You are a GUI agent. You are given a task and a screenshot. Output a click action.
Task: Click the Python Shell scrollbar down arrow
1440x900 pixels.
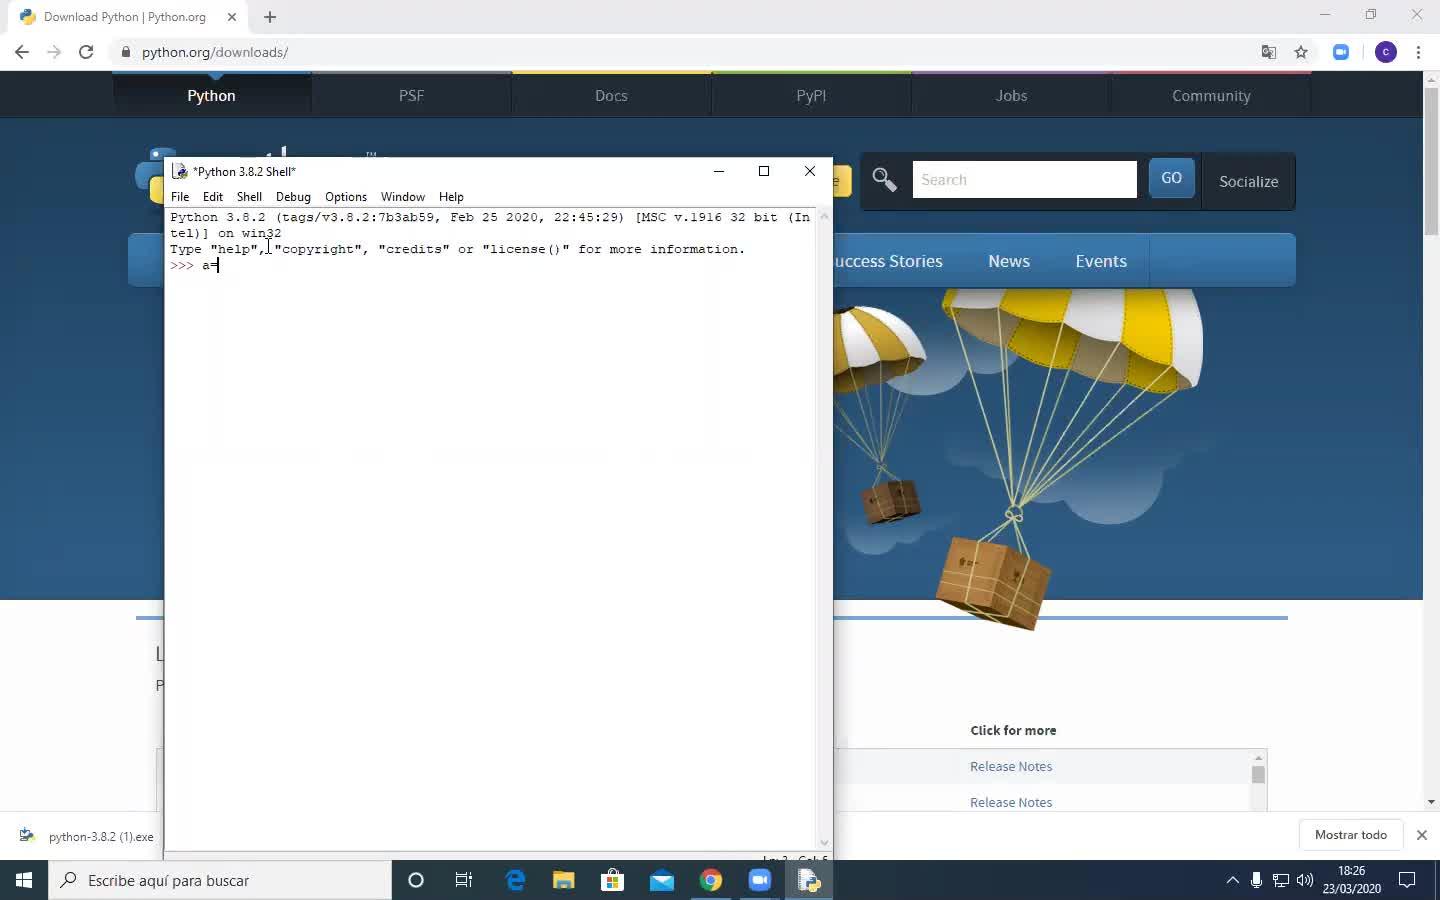coord(824,843)
